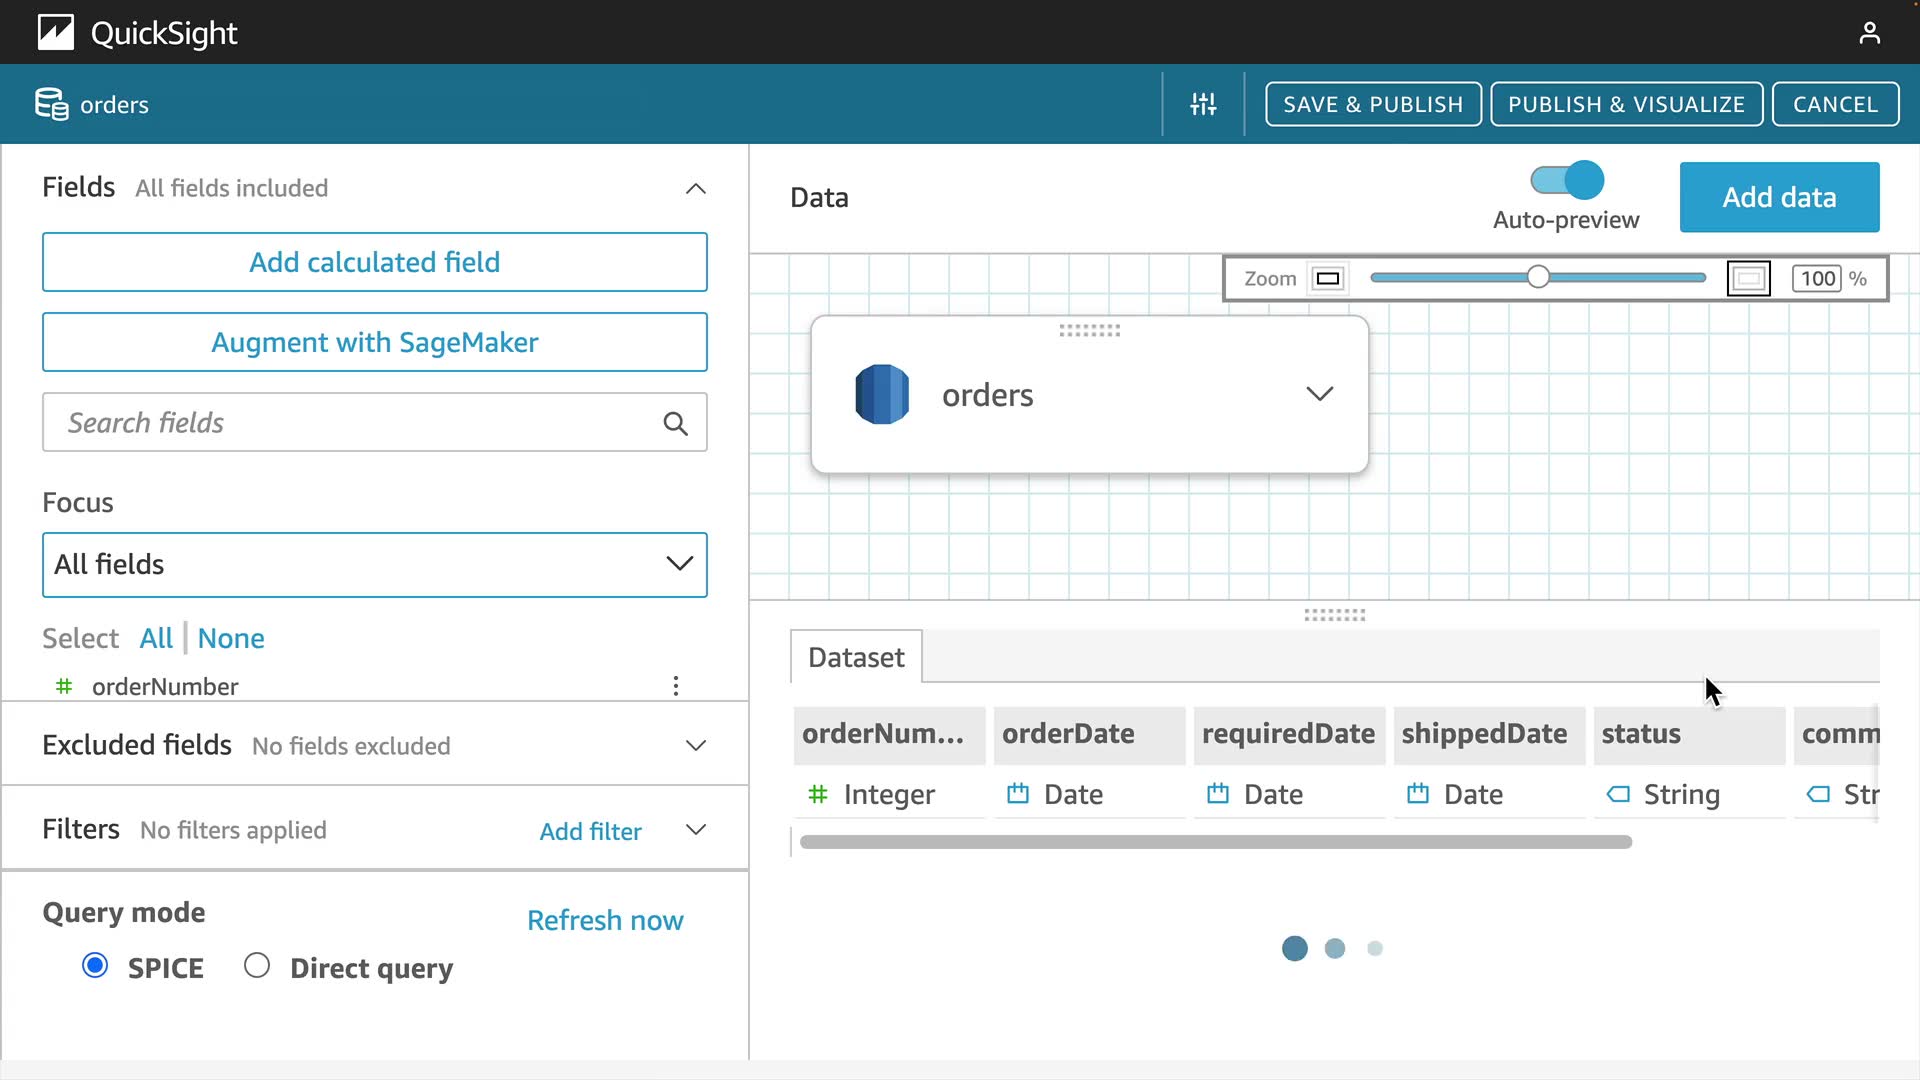Open the All fields focus dropdown
1920x1080 pixels.
374,564
